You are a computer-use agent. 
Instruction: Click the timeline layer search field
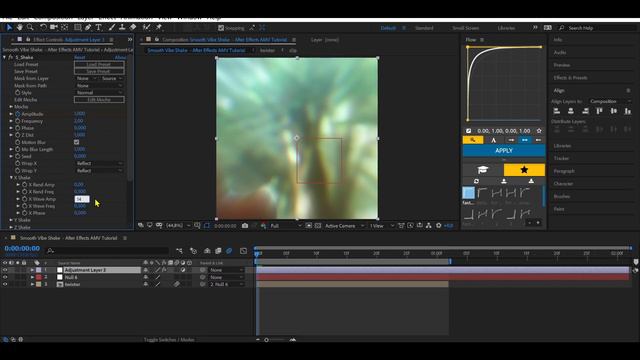click(107, 251)
